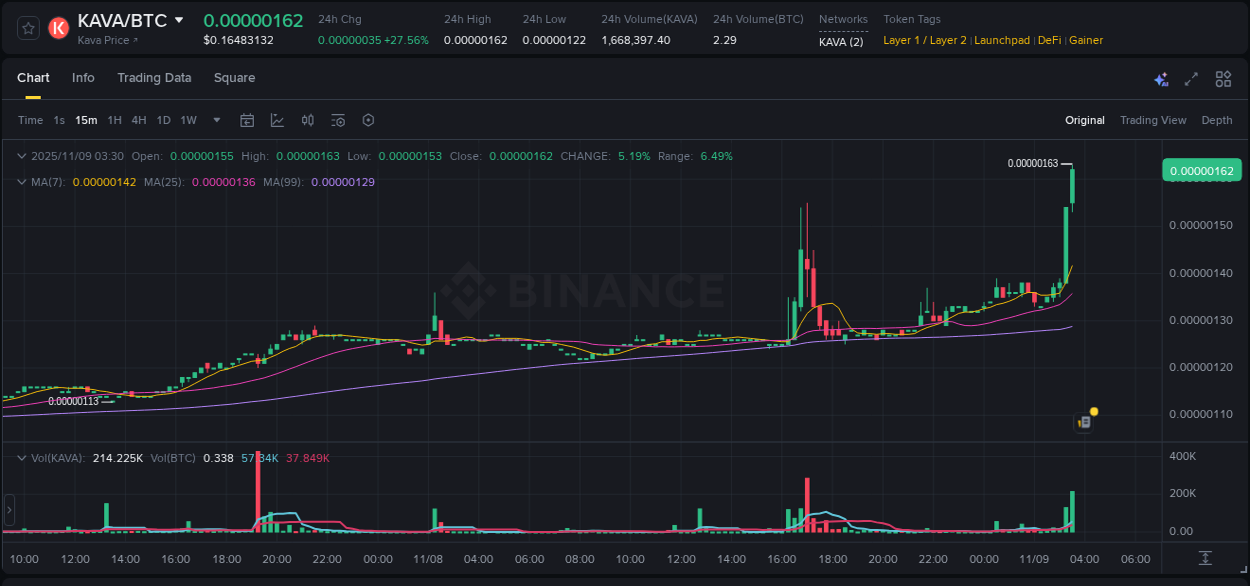Viewport: 1250px width, 586px height.
Task: Collapse the Vol(KAVA) indicator row chevron
Action: 20,457
